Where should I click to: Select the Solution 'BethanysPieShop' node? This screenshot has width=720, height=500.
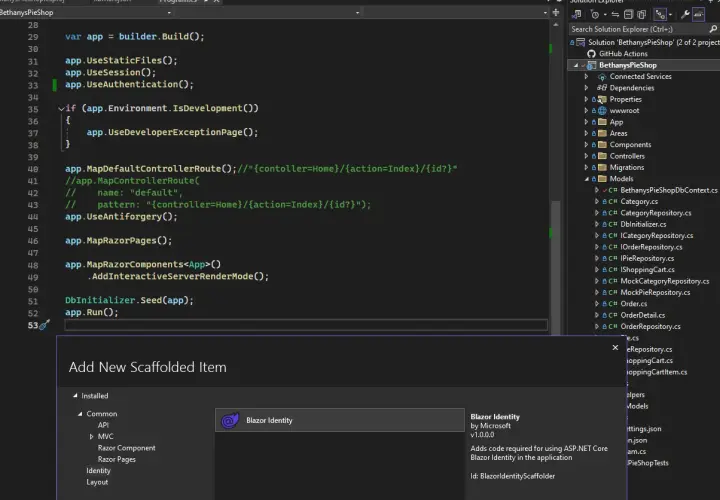pyautogui.click(x=653, y=42)
